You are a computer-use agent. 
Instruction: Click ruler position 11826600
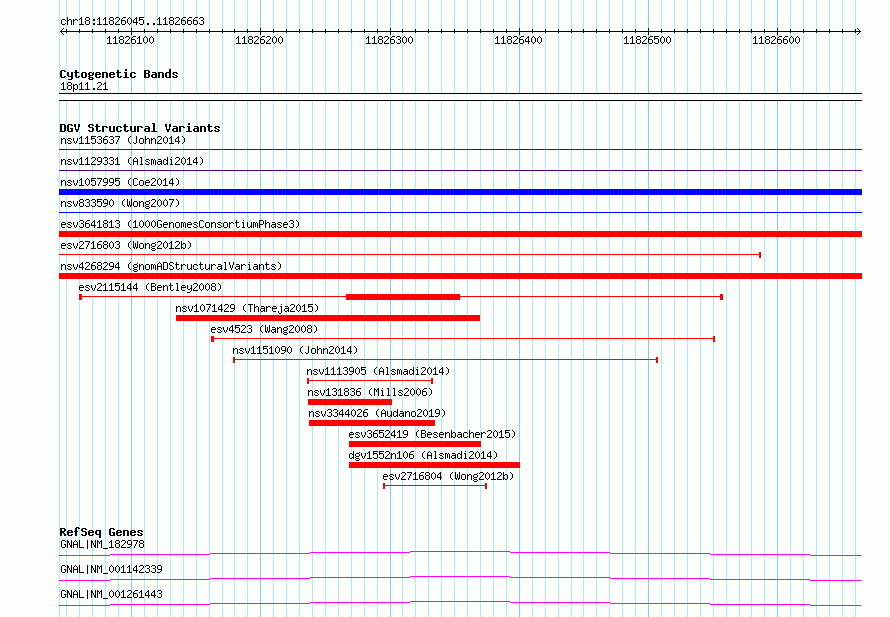[776, 40]
